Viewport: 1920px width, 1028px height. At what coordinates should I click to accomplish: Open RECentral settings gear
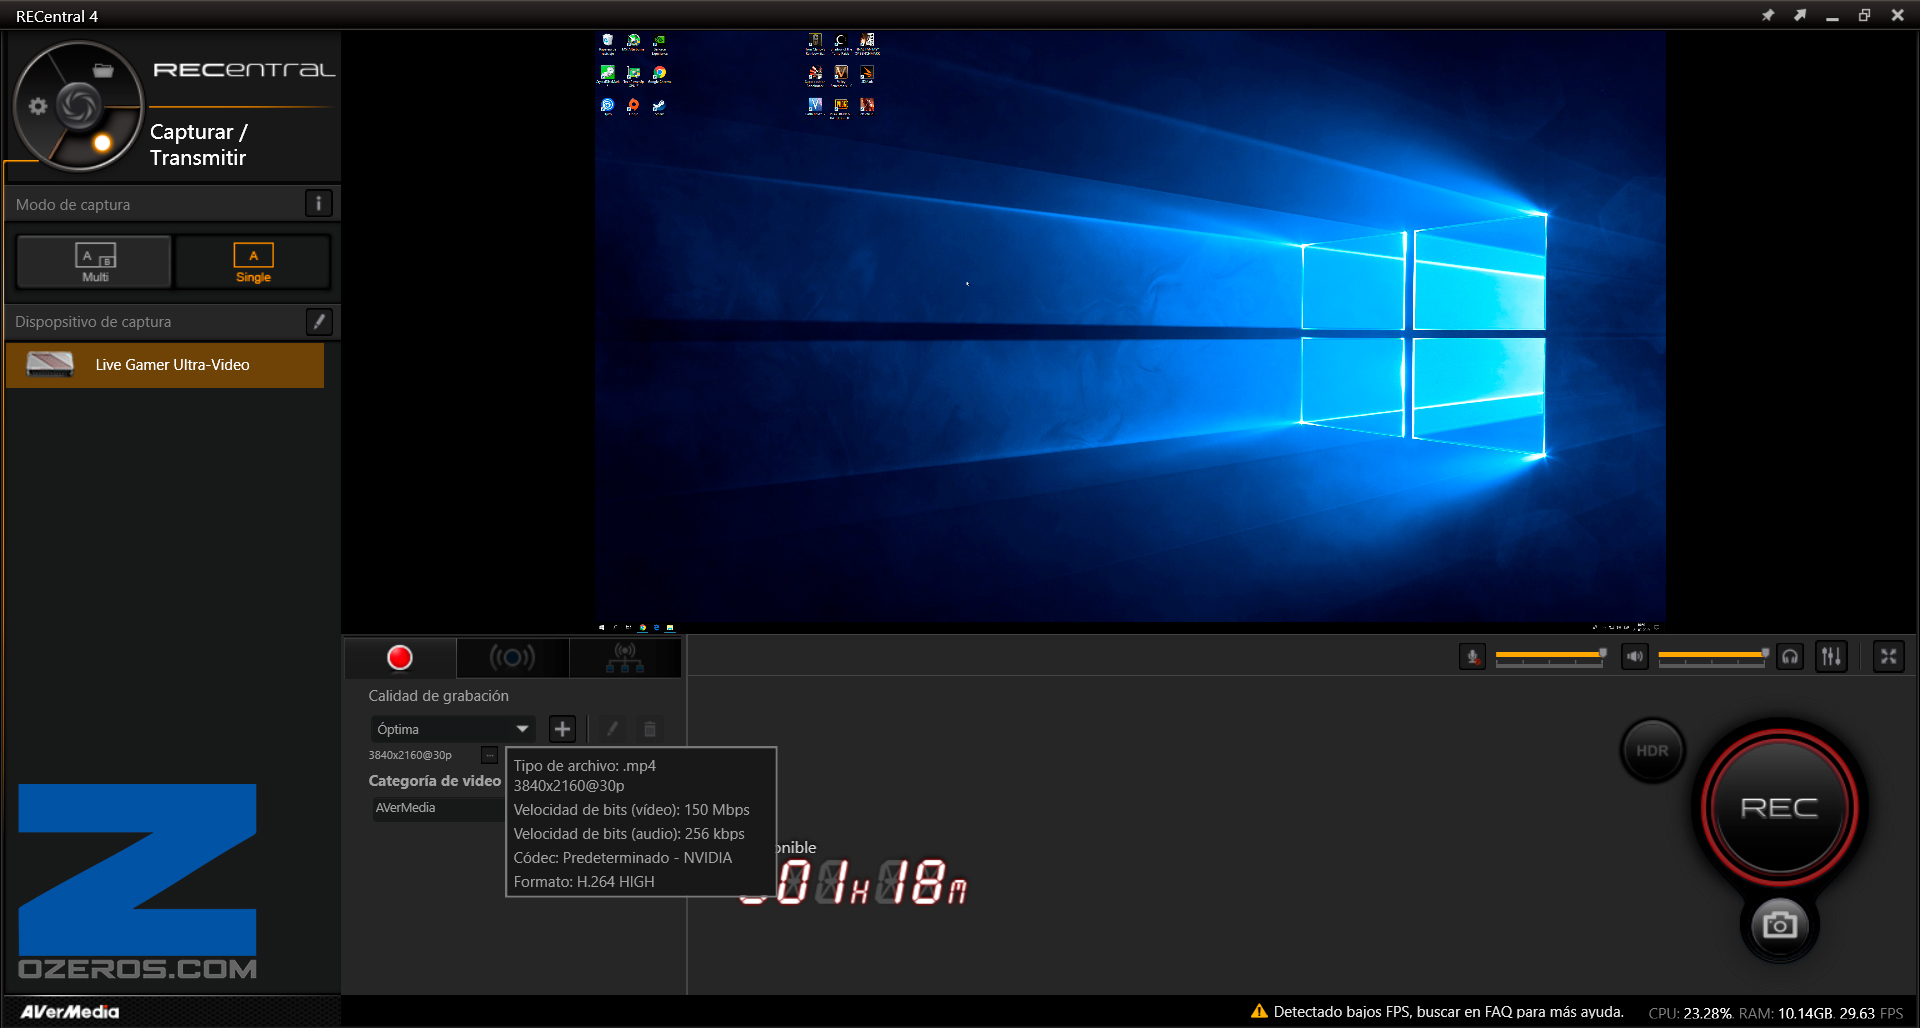[38, 106]
